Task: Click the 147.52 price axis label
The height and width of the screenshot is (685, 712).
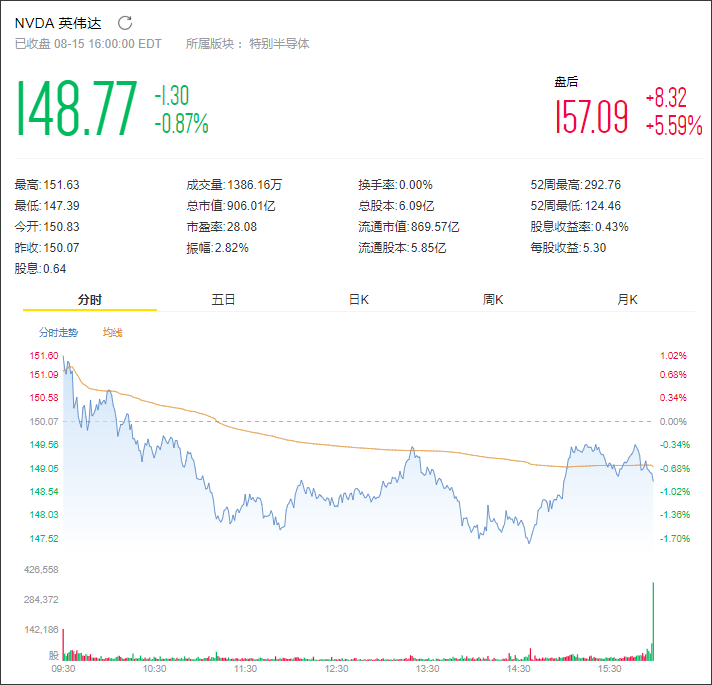Action: coord(44,538)
